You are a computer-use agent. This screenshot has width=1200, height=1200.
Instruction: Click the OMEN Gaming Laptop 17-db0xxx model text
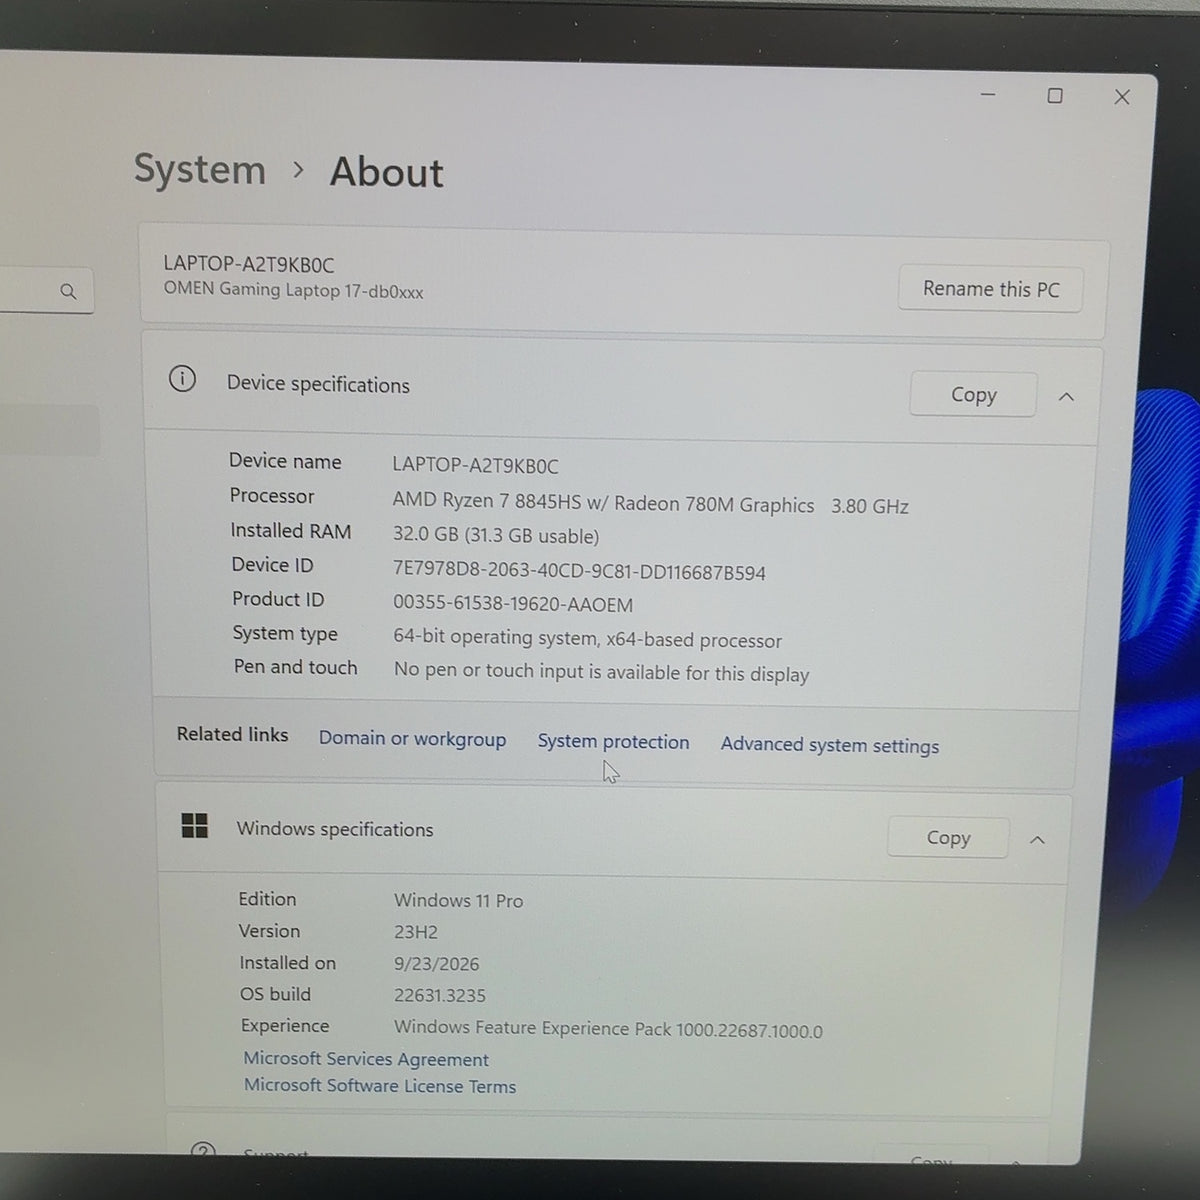pyautogui.click(x=294, y=290)
